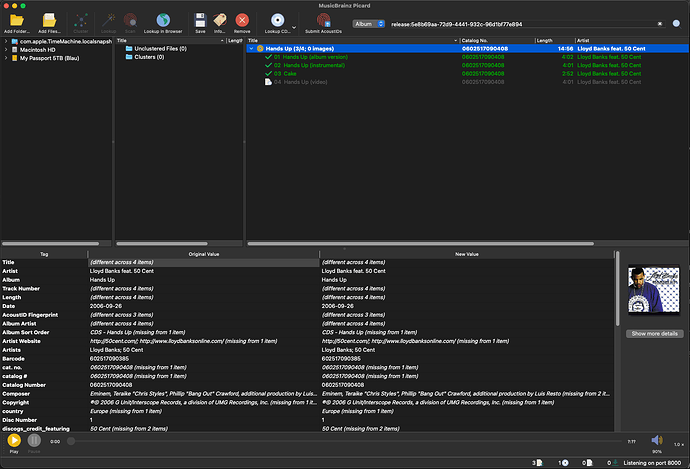Click the Listening on port 8000 status text
This screenshot has width=690, height=469.
pos(652,463)
